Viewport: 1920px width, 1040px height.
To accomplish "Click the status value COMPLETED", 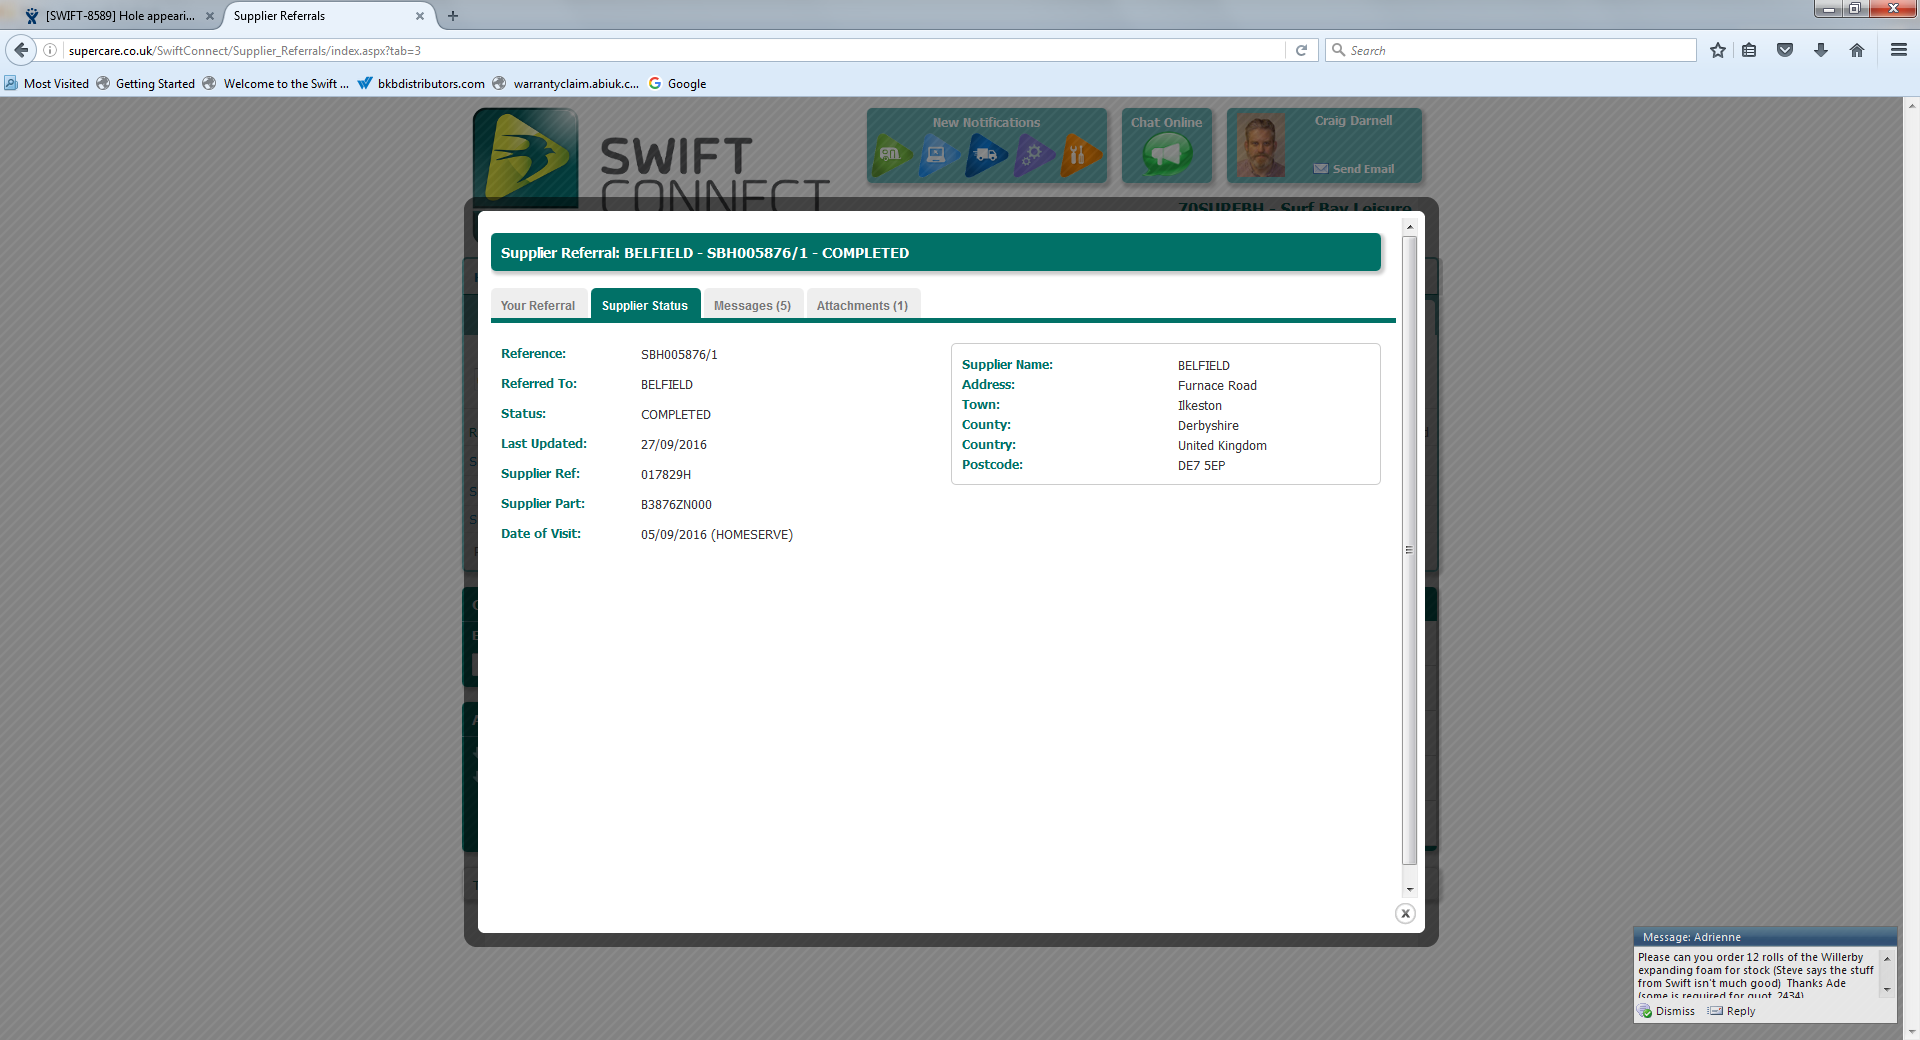I will [x=676, y=415].
